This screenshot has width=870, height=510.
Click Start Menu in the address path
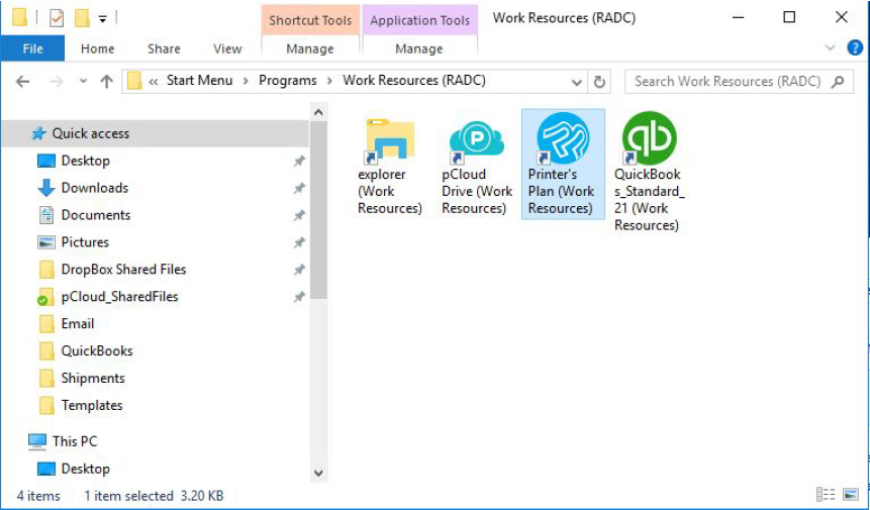(x=200, y=80)
